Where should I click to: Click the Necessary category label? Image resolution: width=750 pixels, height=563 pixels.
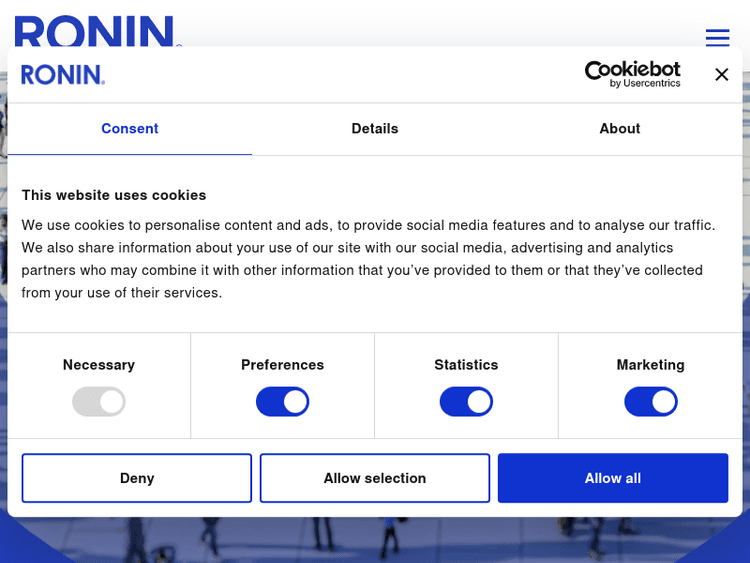tap(98, 365)
